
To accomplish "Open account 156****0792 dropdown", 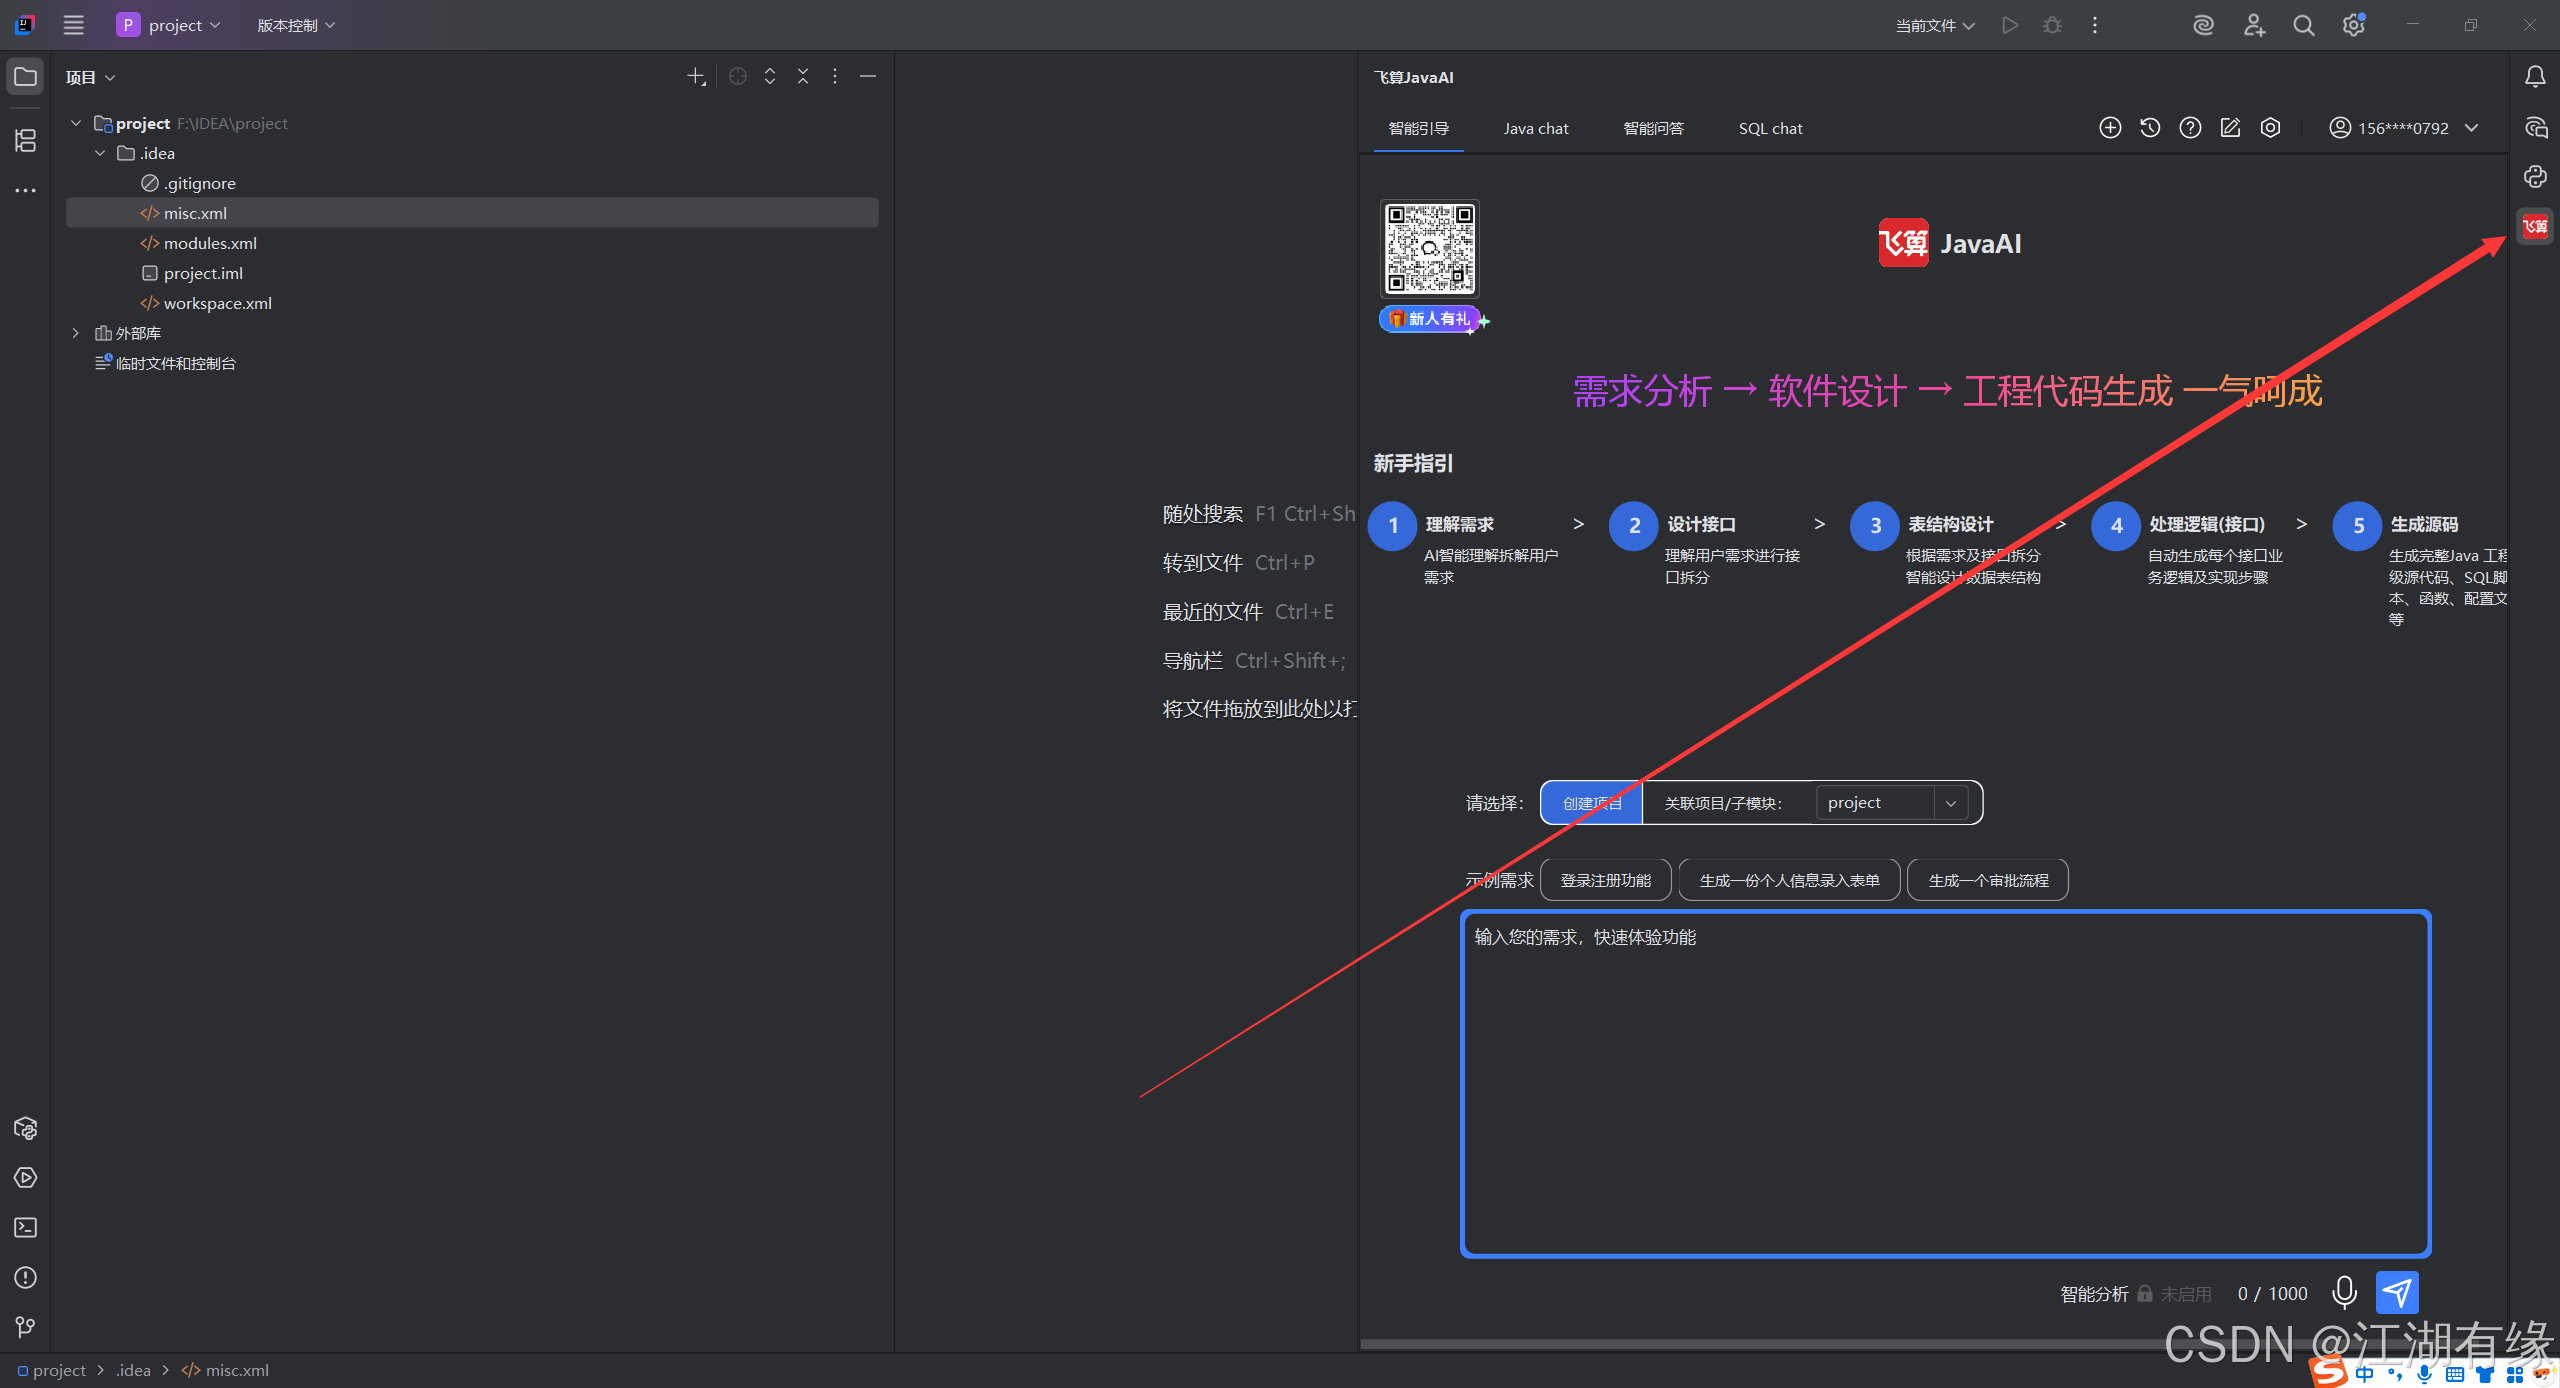I will [x=2404, y=128].
